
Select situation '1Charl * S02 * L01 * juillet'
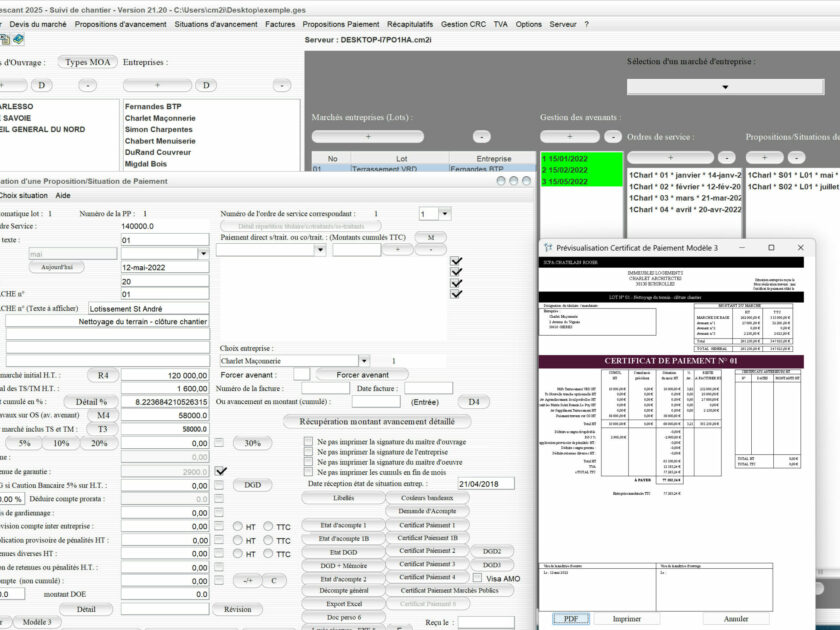(x=793, y=186)
